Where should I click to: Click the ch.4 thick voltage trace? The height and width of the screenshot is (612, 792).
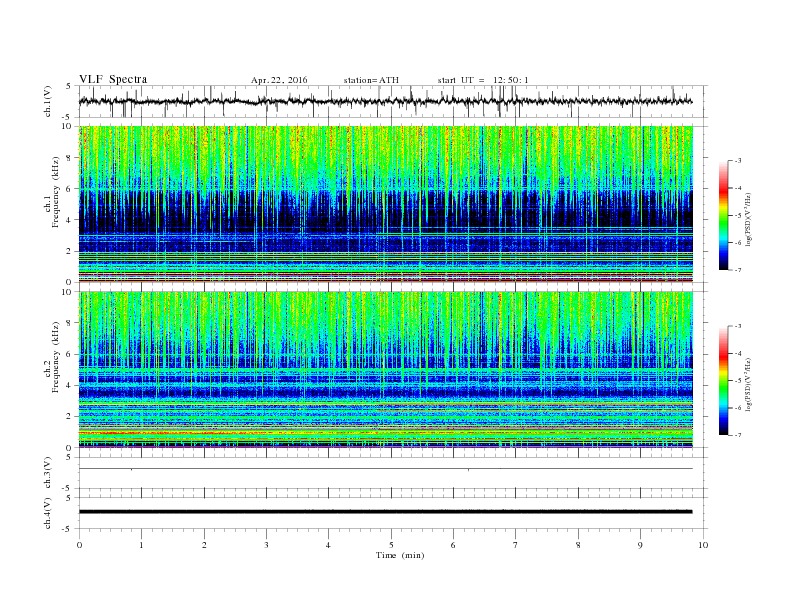point(385,512)
